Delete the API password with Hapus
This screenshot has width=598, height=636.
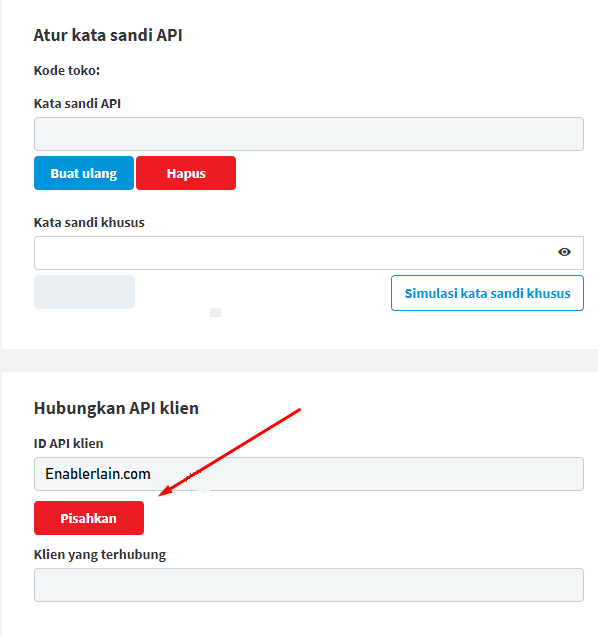tap(186, 173)
